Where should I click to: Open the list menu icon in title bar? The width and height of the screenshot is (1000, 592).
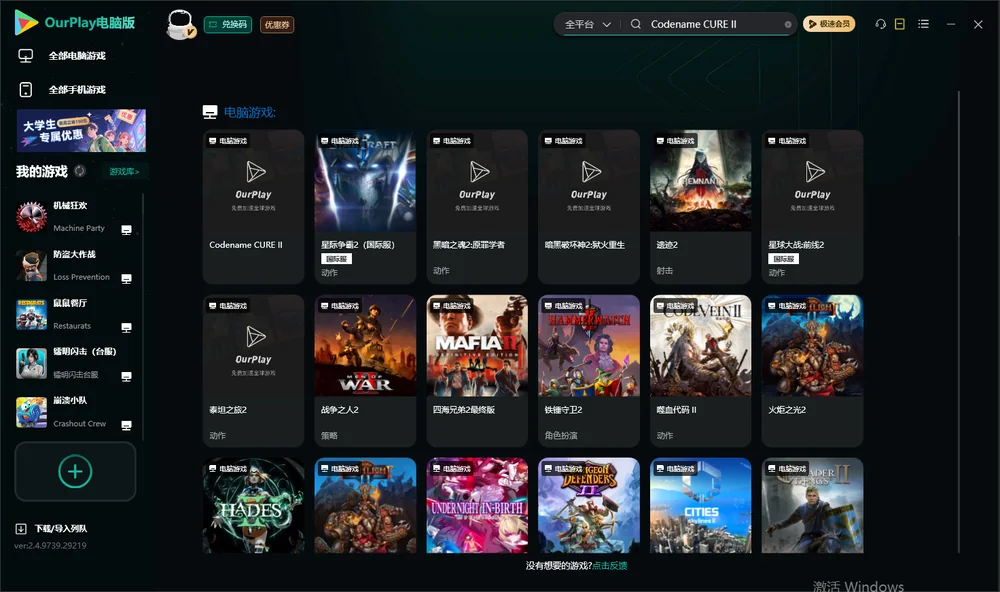(923, 24)
